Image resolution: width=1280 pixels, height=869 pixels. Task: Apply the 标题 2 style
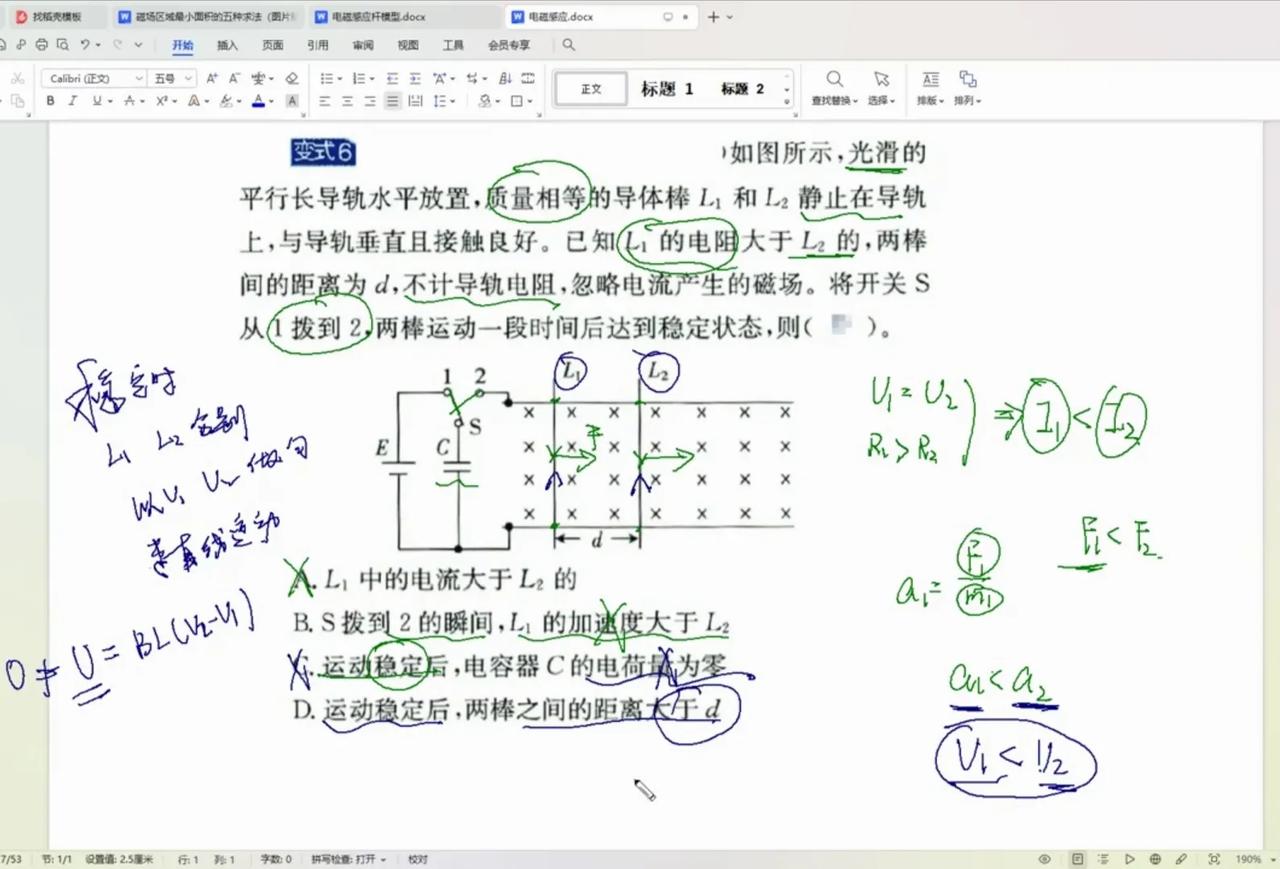(x=742, y=89)
